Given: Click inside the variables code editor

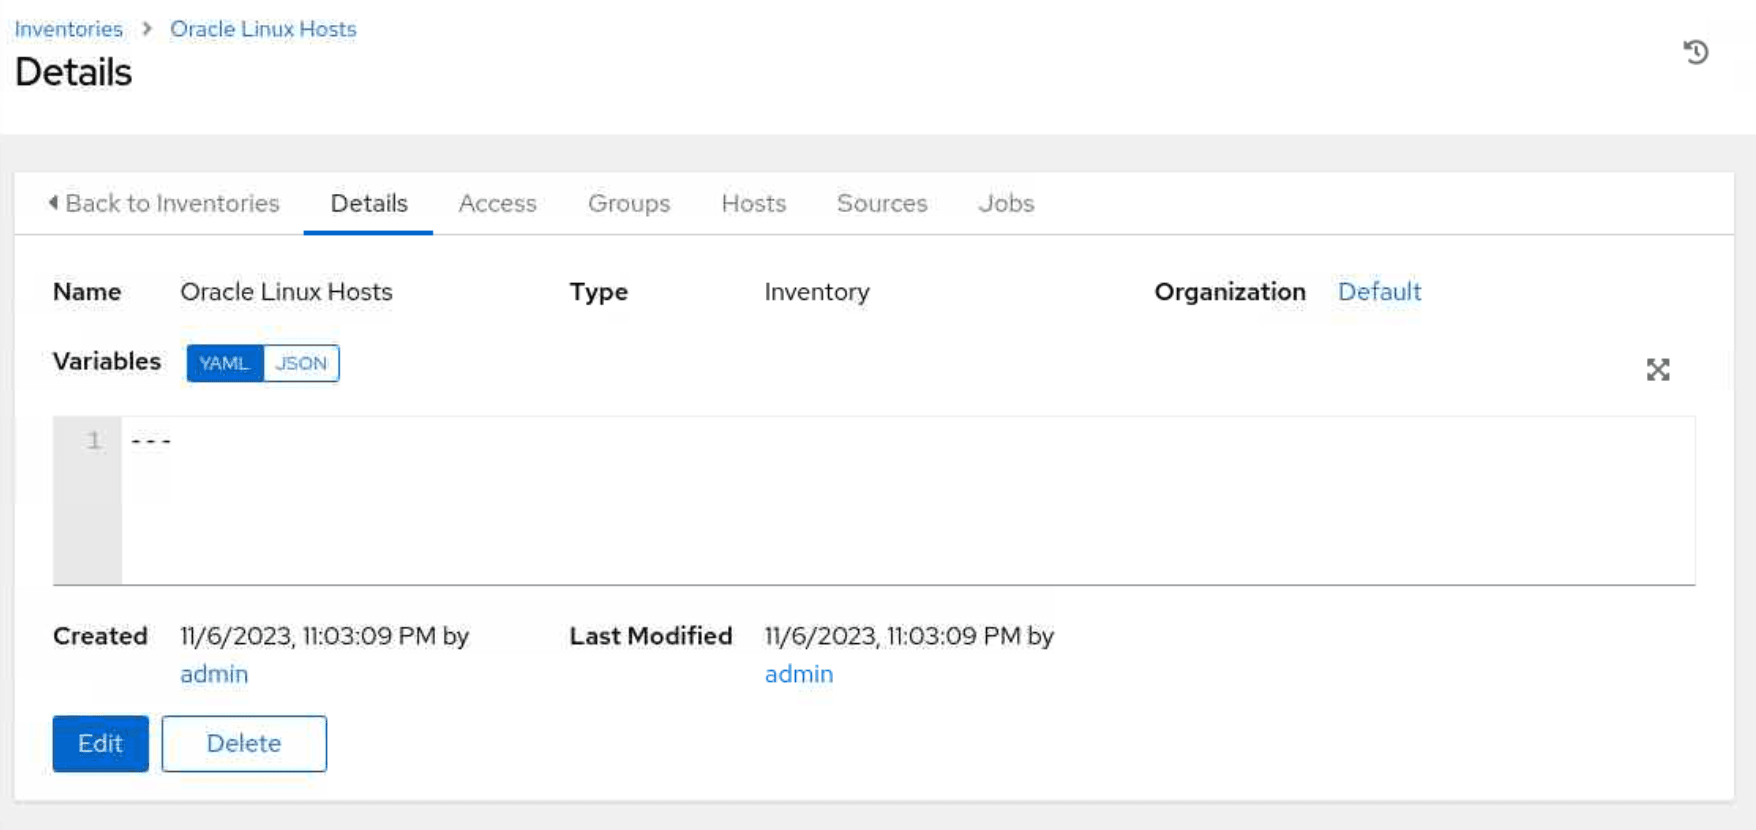Looking at the screenshot, I should click(908, 500).
